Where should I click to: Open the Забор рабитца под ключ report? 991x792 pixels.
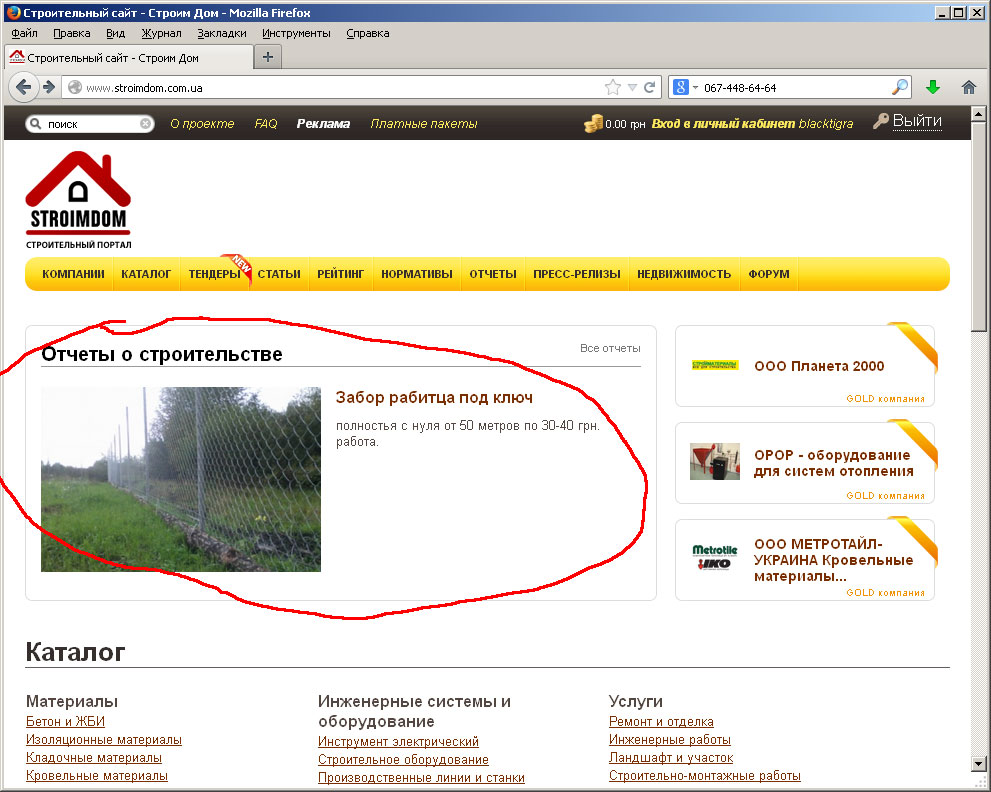click(x=434, y=398)
